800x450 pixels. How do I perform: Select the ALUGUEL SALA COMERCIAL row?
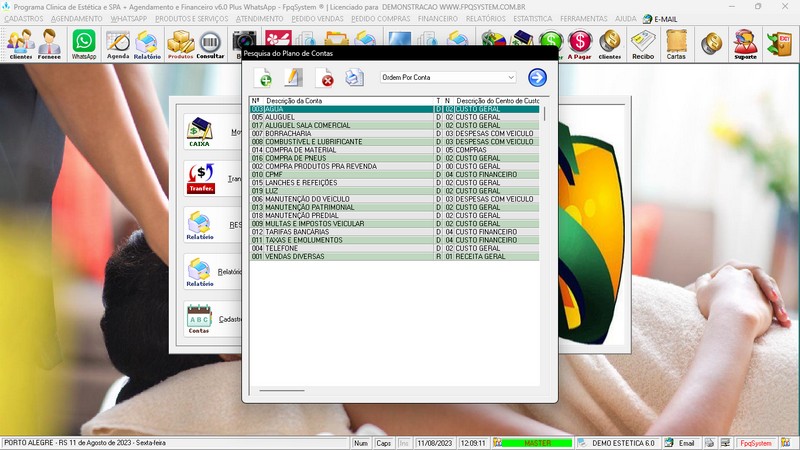tap(308, 125)
